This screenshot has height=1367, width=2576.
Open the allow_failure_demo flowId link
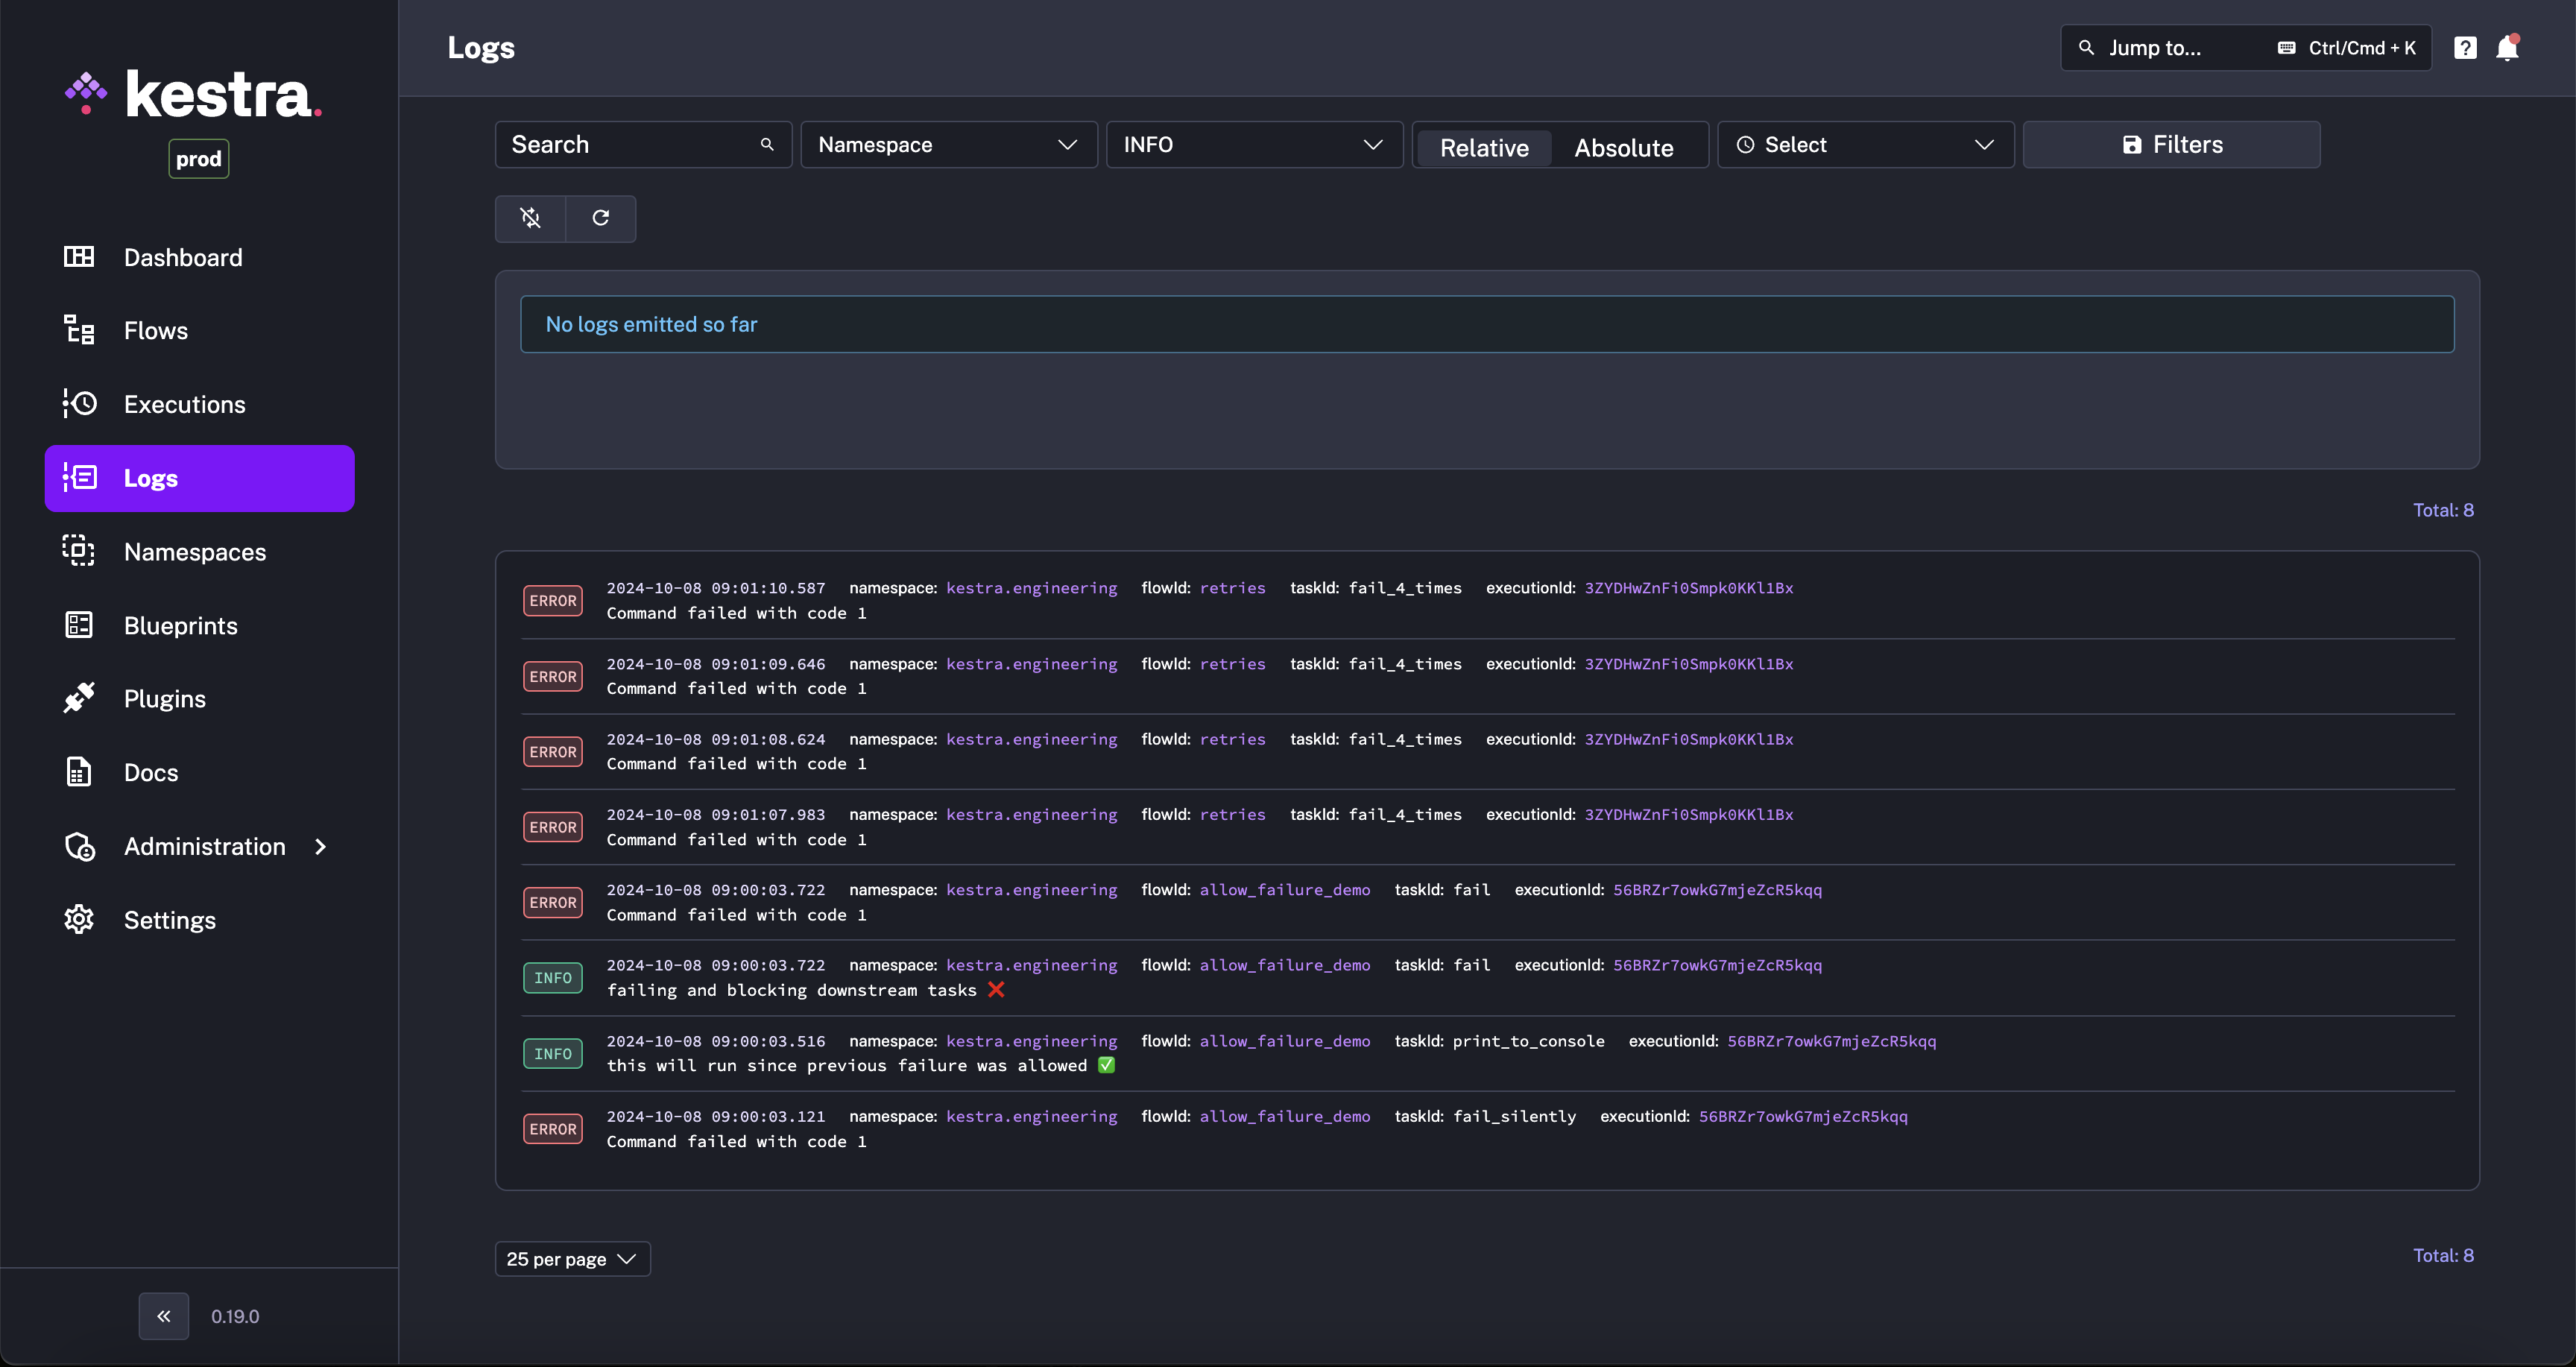coord(1284,890)
